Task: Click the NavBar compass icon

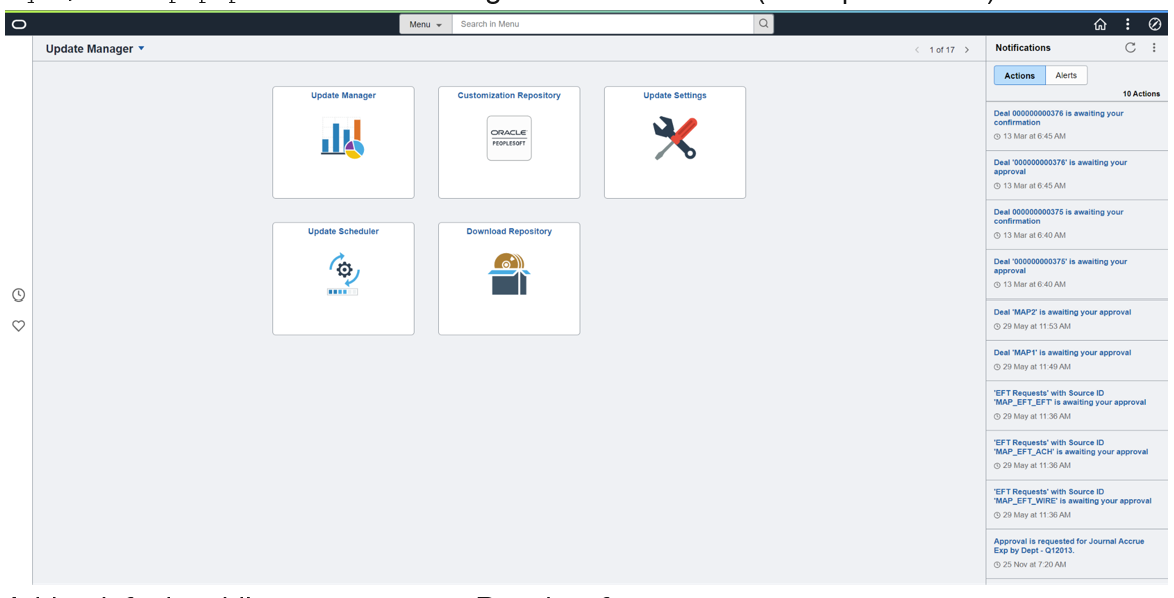Action: pyautogui.click(x=1155, y=24)
